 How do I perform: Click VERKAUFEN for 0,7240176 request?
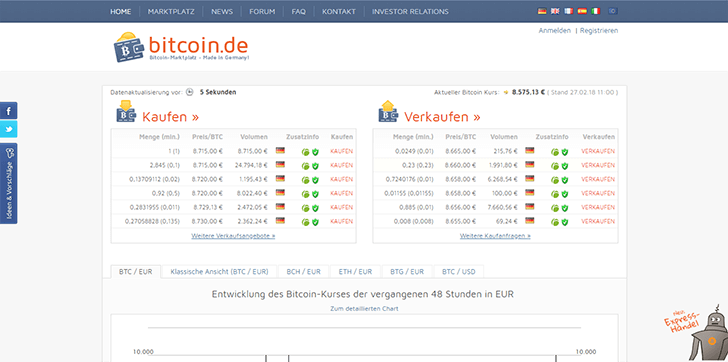(x=598, y=179)
